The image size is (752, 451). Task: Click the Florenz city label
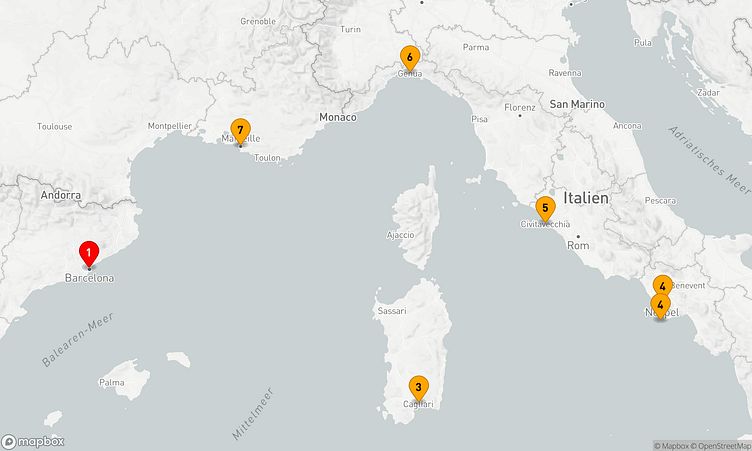pyautogui.click(x=520, y=107)
